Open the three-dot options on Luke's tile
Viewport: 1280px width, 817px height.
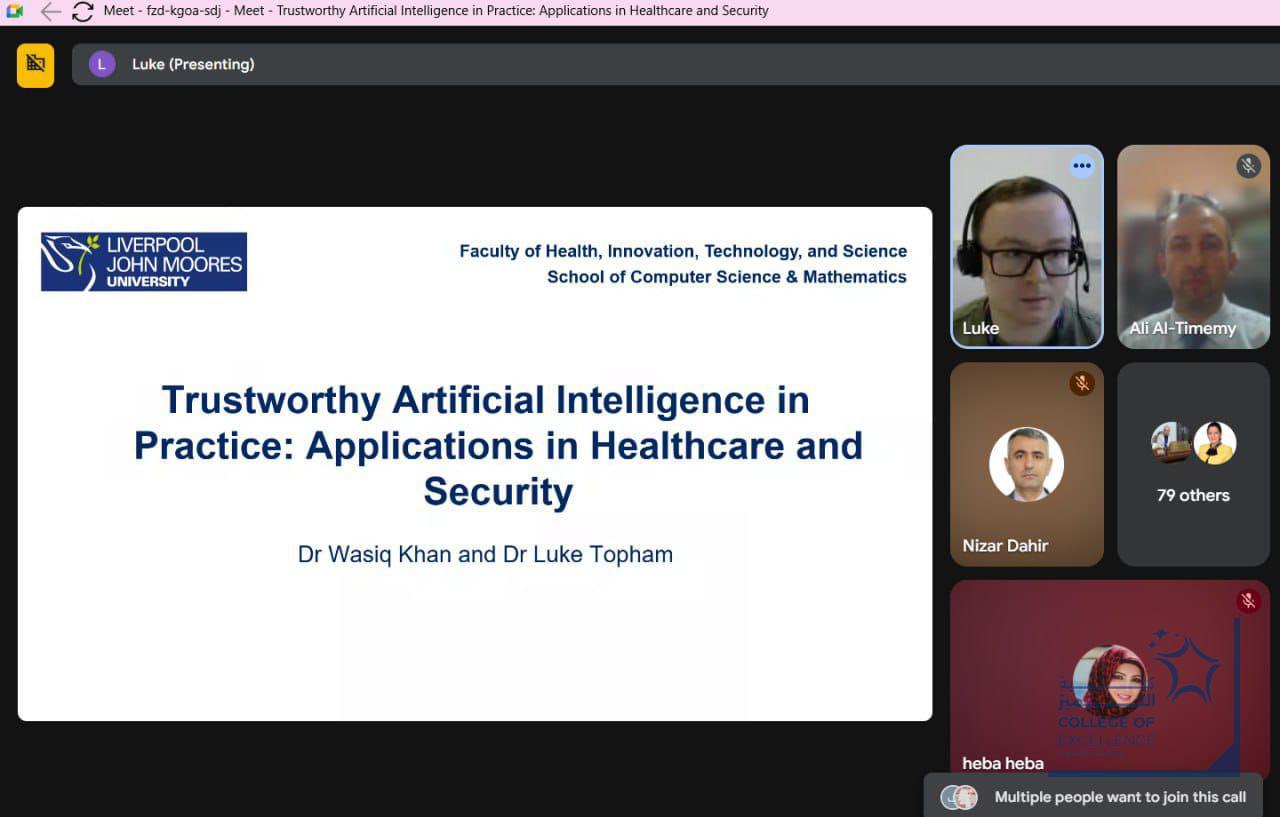point(1081,166)
